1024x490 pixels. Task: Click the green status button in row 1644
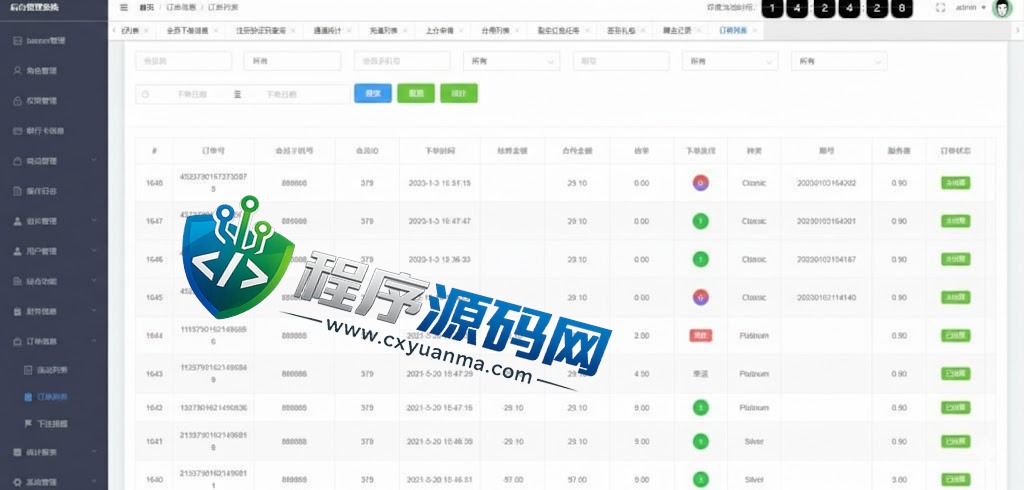click(955, 336)
